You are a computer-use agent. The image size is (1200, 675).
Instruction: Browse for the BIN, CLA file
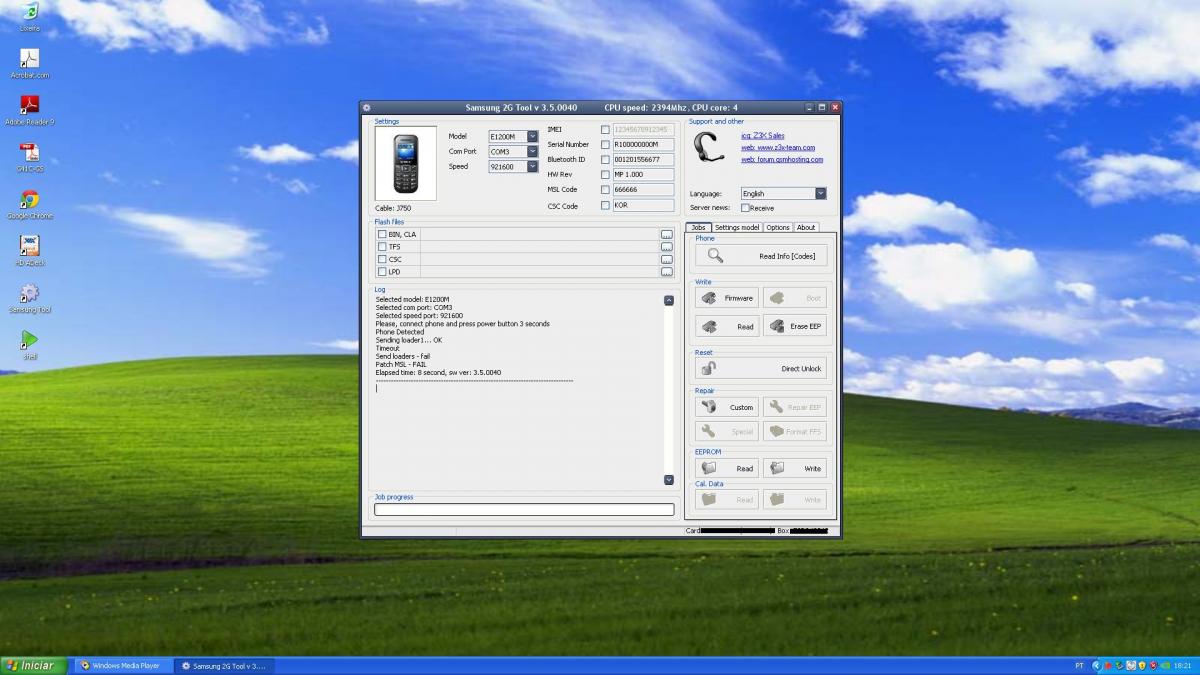coord(667,234)
